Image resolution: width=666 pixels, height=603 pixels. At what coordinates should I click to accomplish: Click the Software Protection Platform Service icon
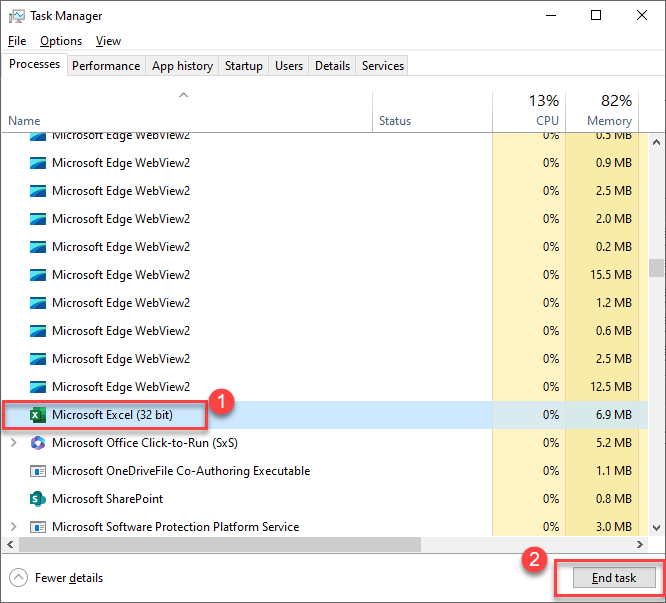(38, 527)
